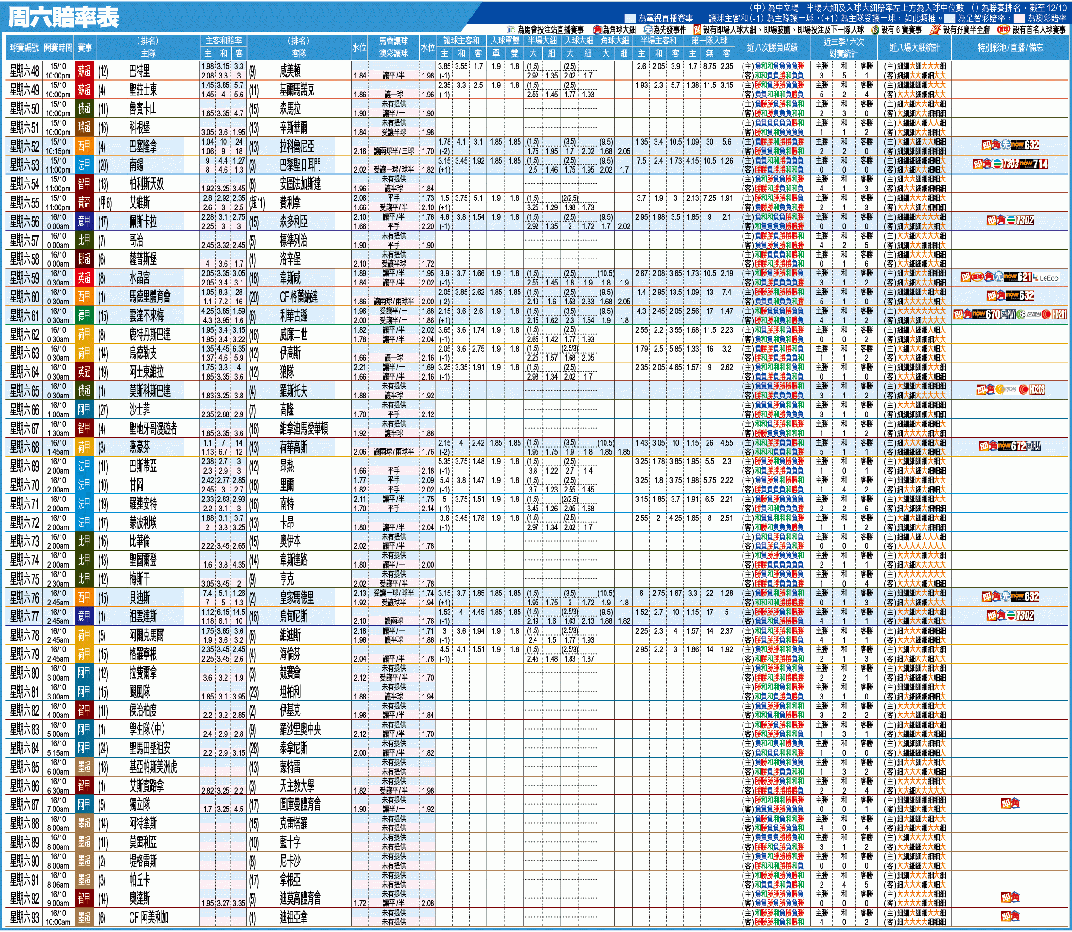Click away team 費利摩
Viewport: 1072px width, 932px height.
point(290,202)
